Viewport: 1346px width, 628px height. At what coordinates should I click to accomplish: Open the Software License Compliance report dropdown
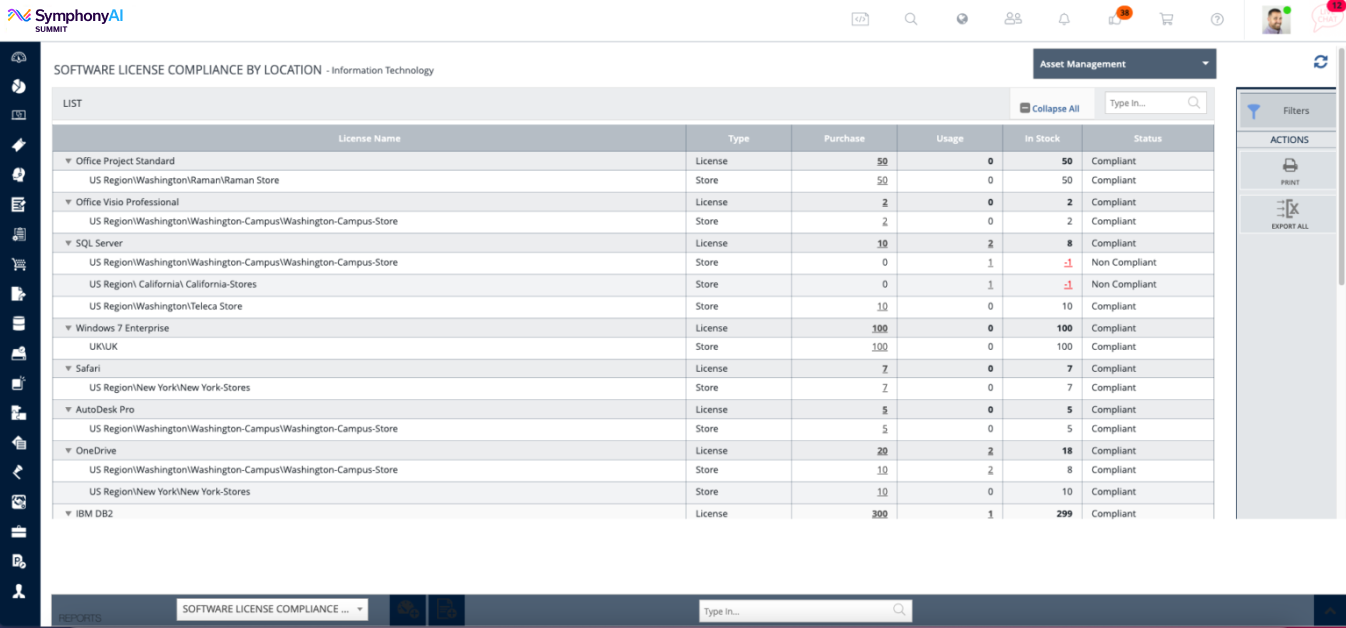tap(272, 609)
